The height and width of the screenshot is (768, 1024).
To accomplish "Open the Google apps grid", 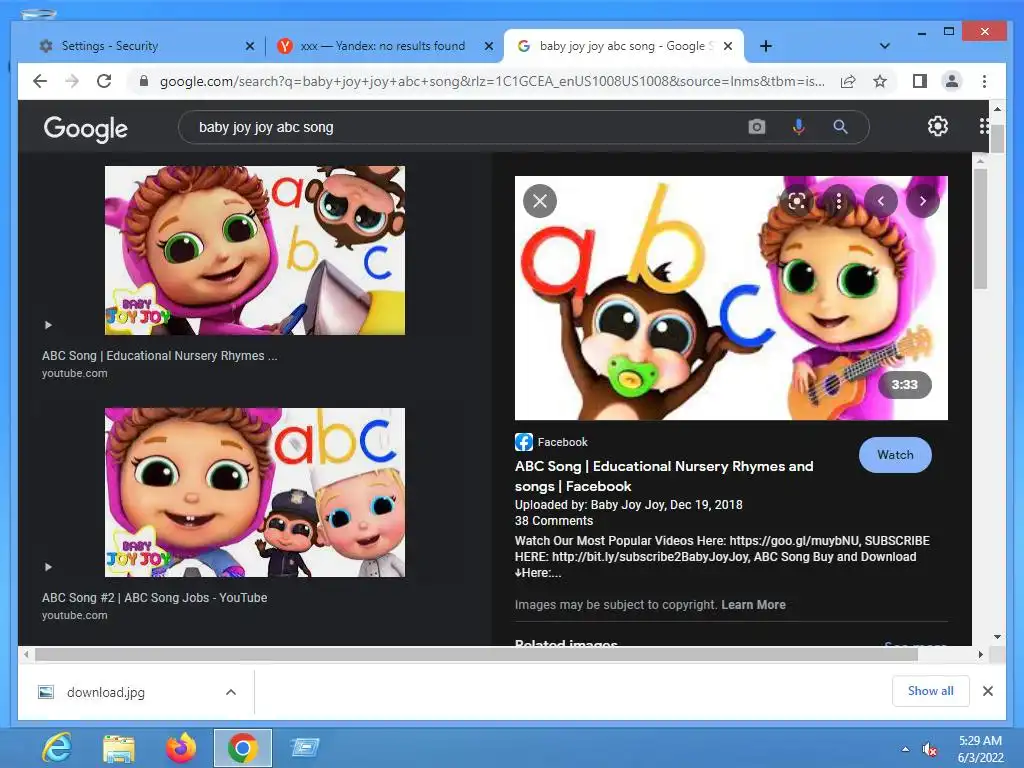I will [984, 126].
